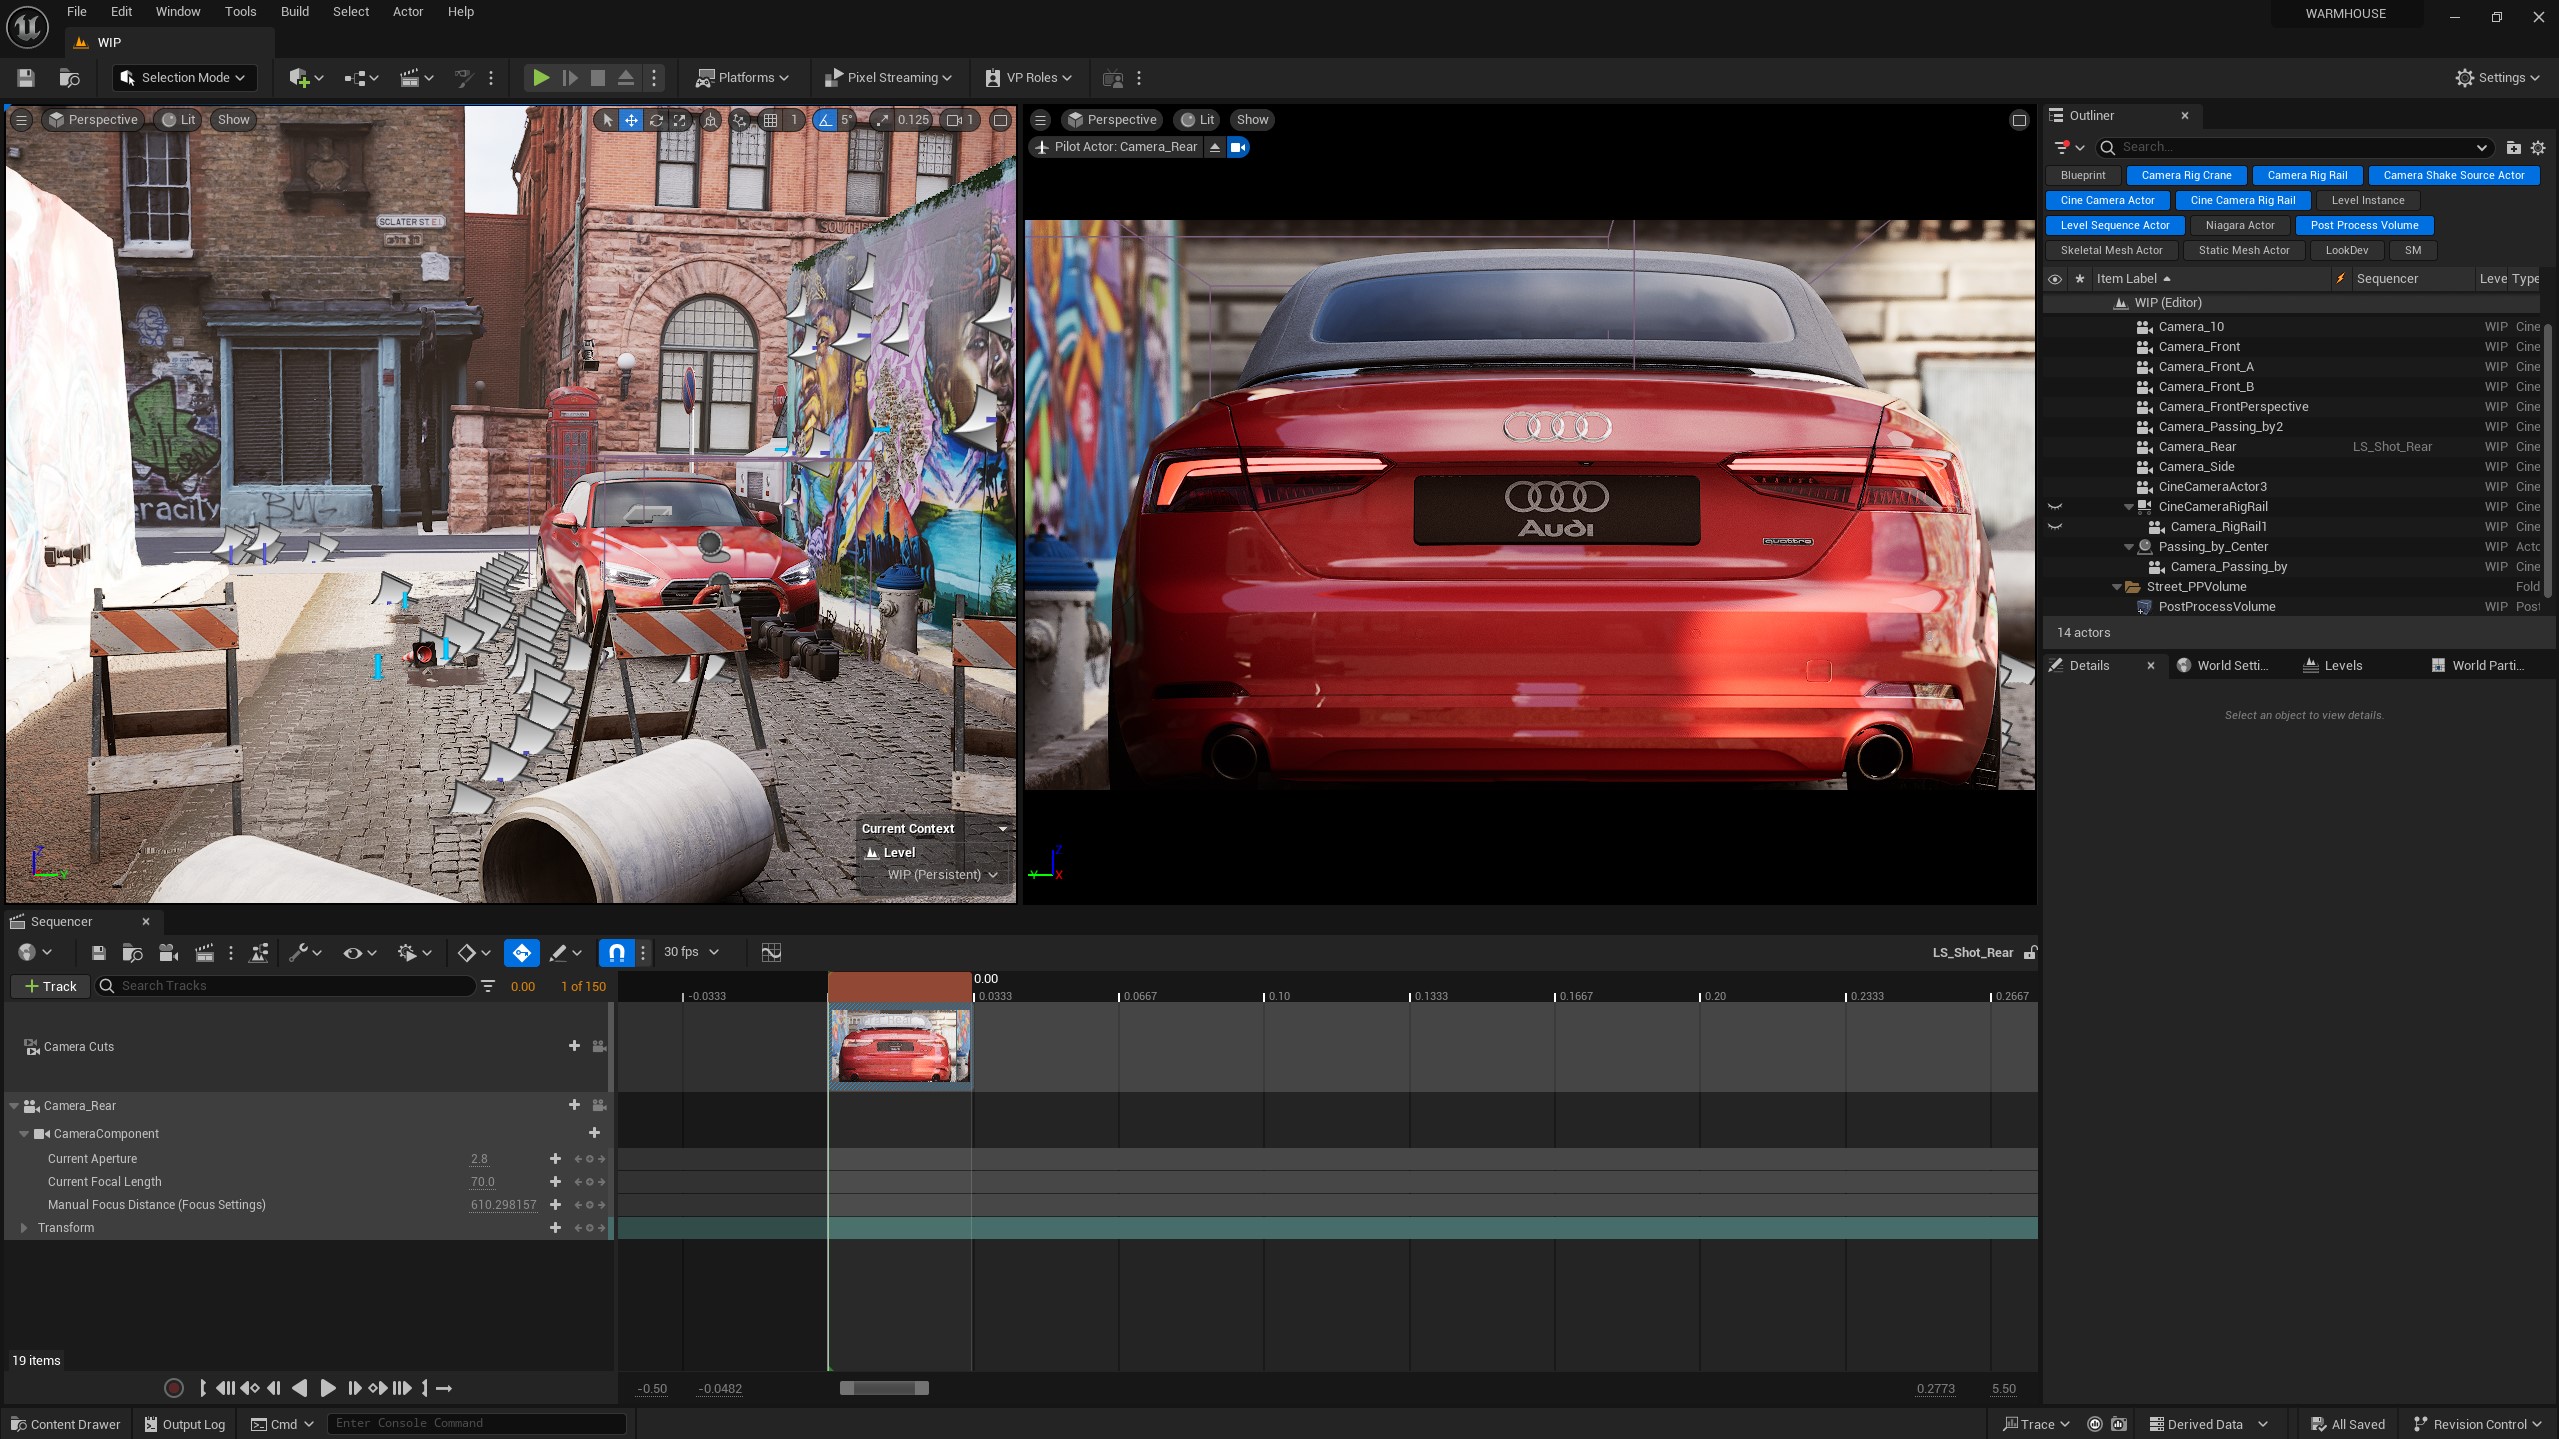Image resolution: width=2559 pixels, height=1439 pixels.
Task: Click the rotate gizmo tool in the viewport
Action: [656, 120]
